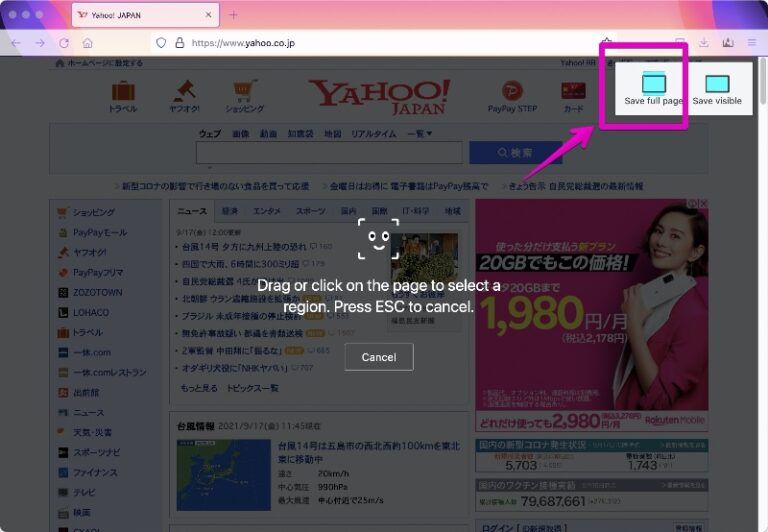
Task: Open the ショッピング cart icon
Action: tap(244, 95)
